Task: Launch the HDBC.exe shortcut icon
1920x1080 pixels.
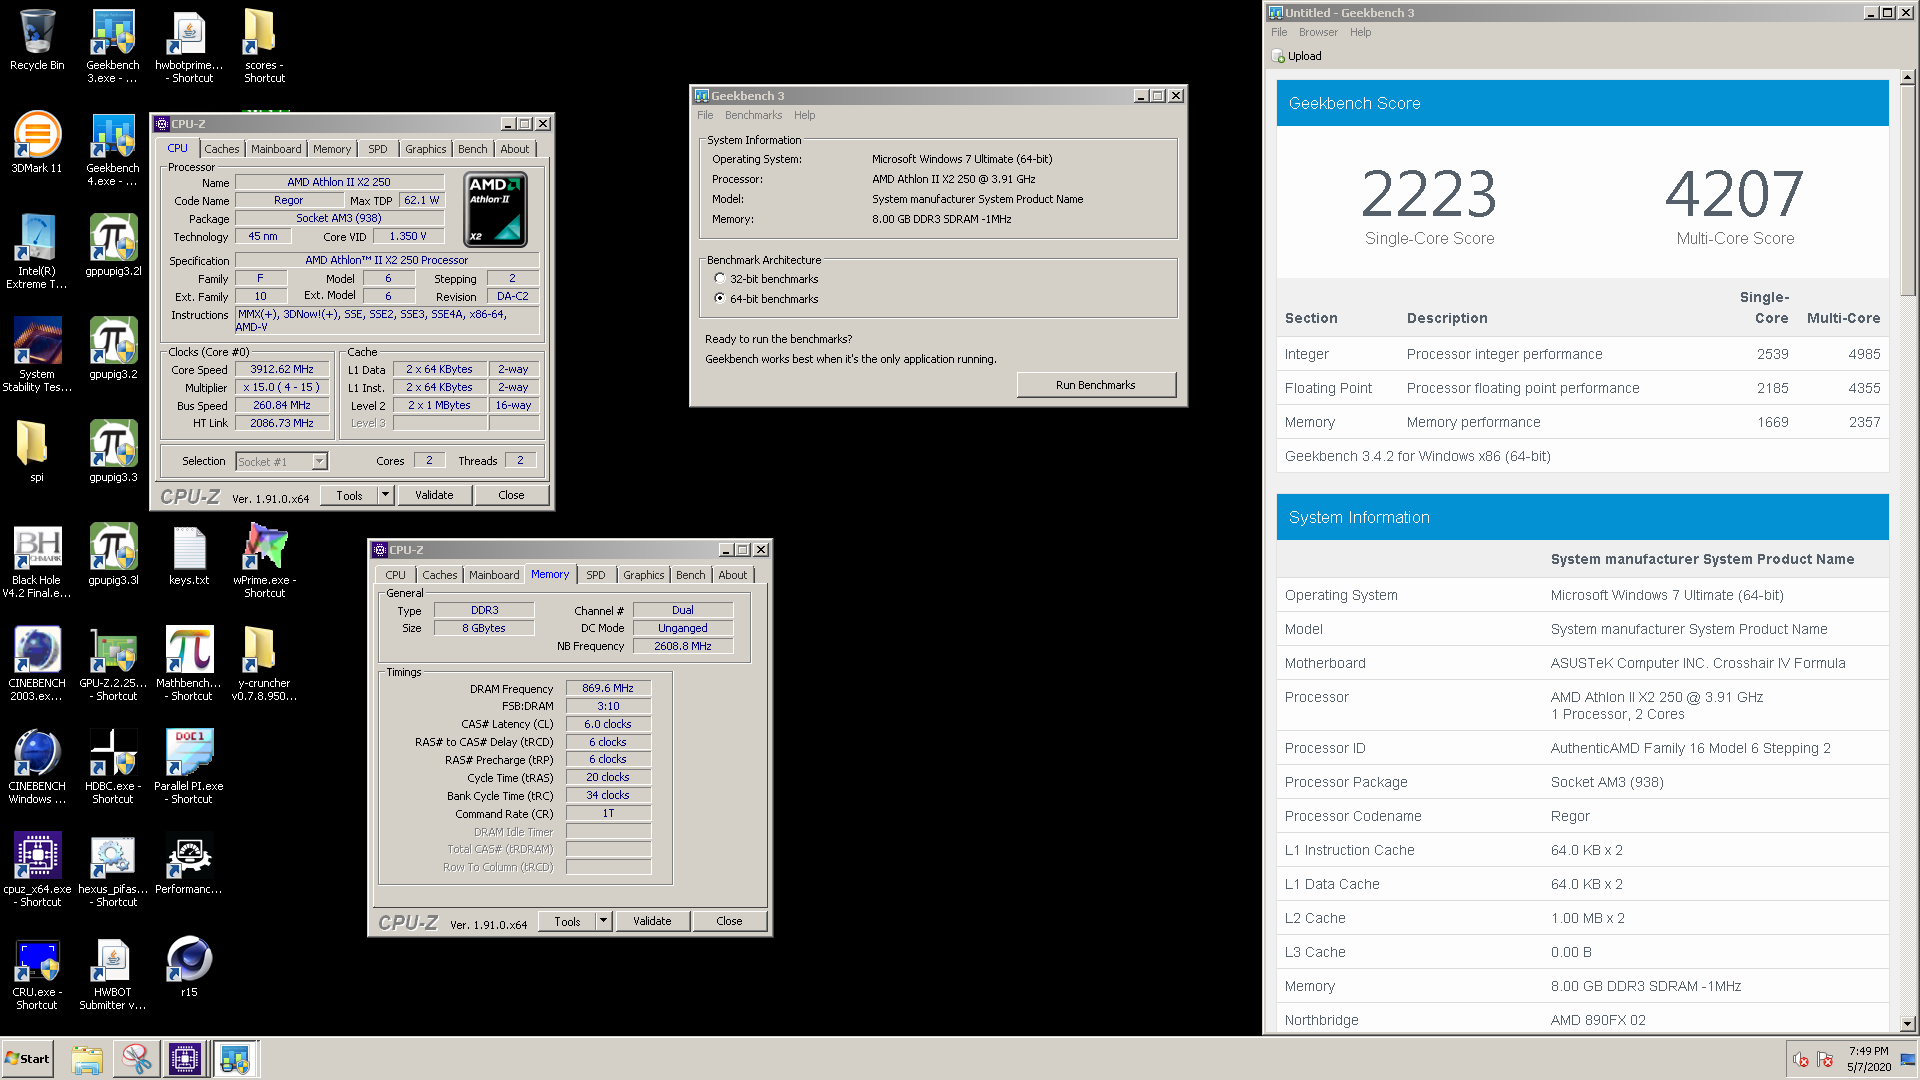Action: click(113, 767)
